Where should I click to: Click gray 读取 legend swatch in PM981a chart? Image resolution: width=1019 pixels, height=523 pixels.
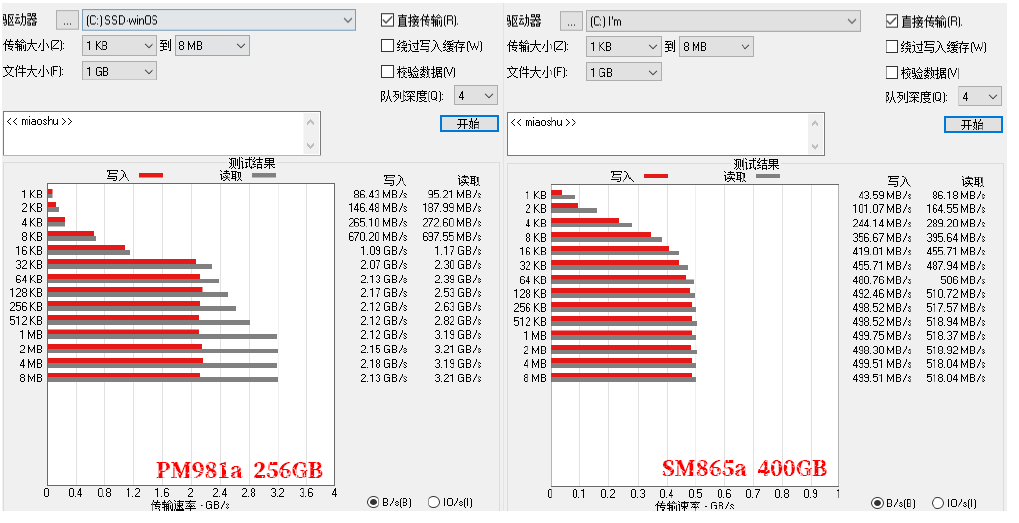tap(264, 175)
